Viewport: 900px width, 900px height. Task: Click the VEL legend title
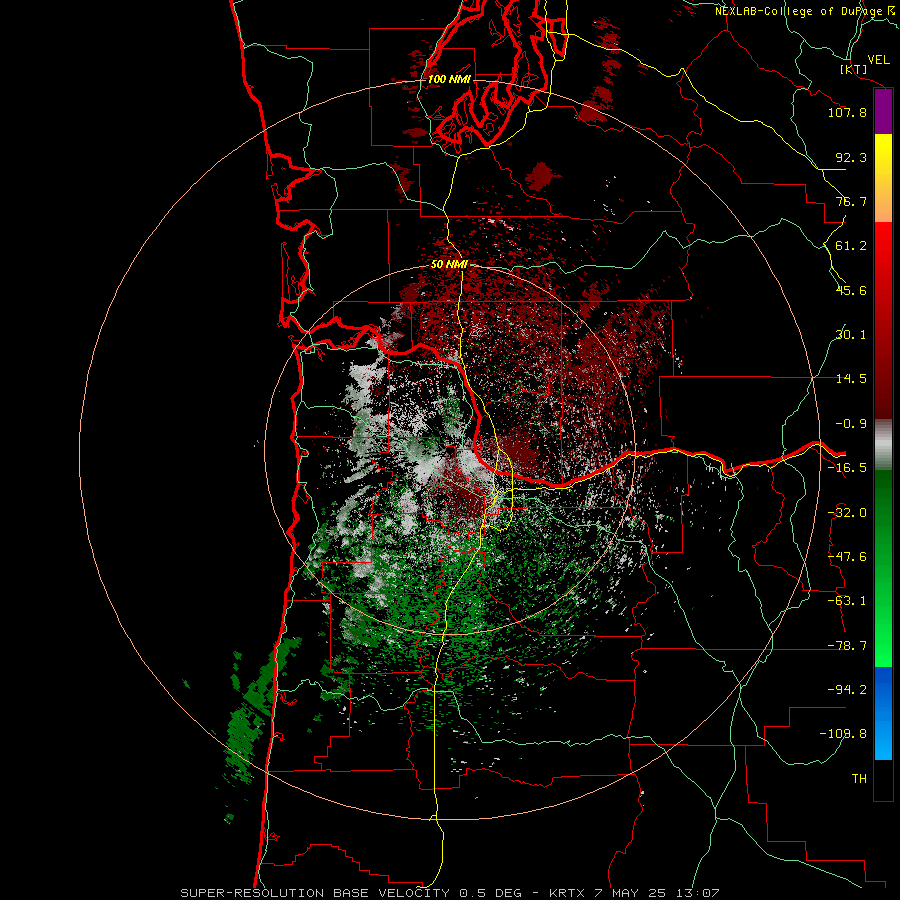(x=878, y=59)
